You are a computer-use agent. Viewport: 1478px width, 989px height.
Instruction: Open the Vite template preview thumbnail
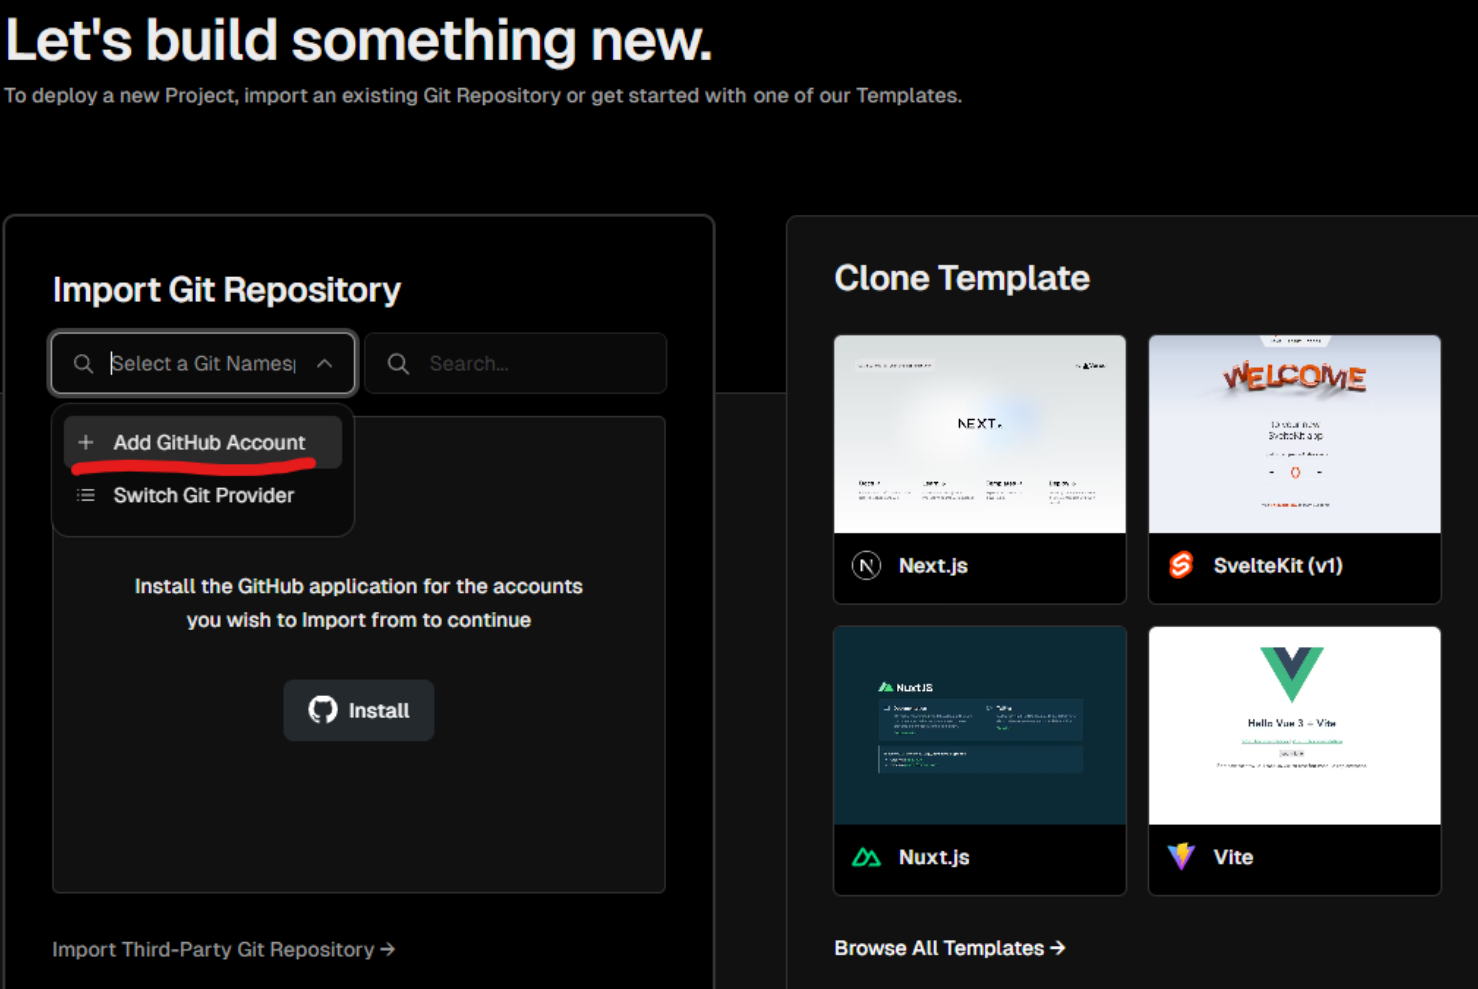tap(1295, 726)
